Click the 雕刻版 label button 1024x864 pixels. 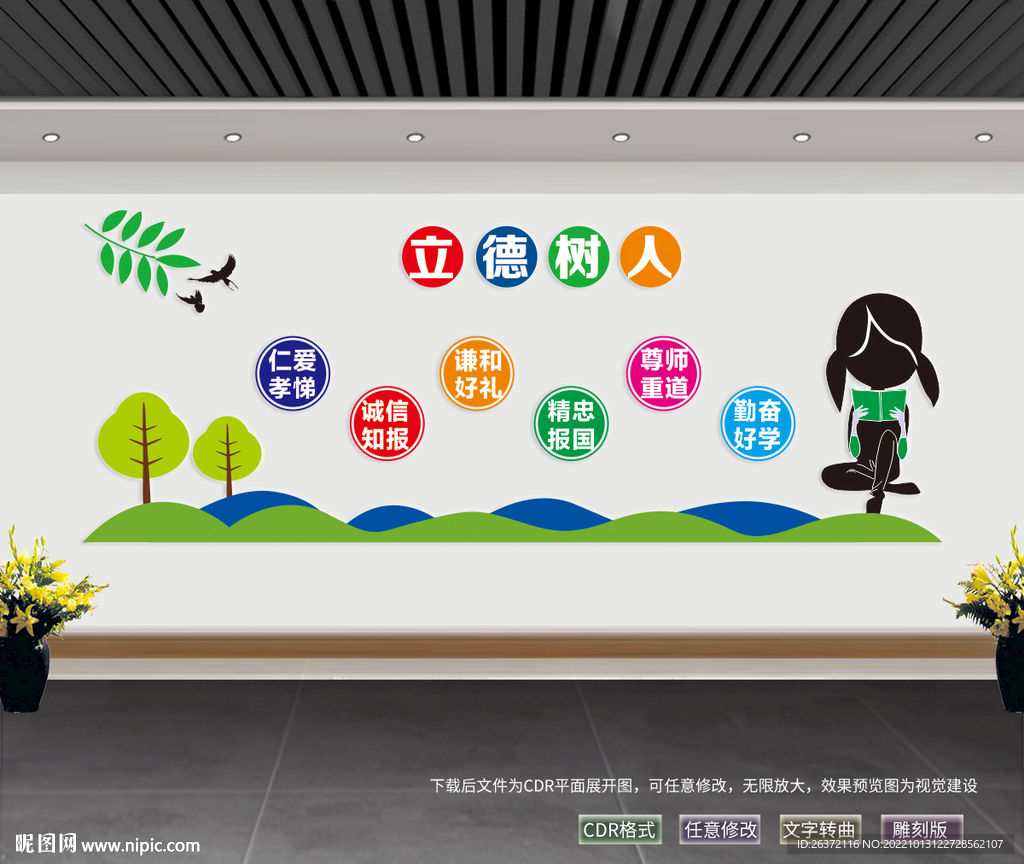tap(921, 830)
